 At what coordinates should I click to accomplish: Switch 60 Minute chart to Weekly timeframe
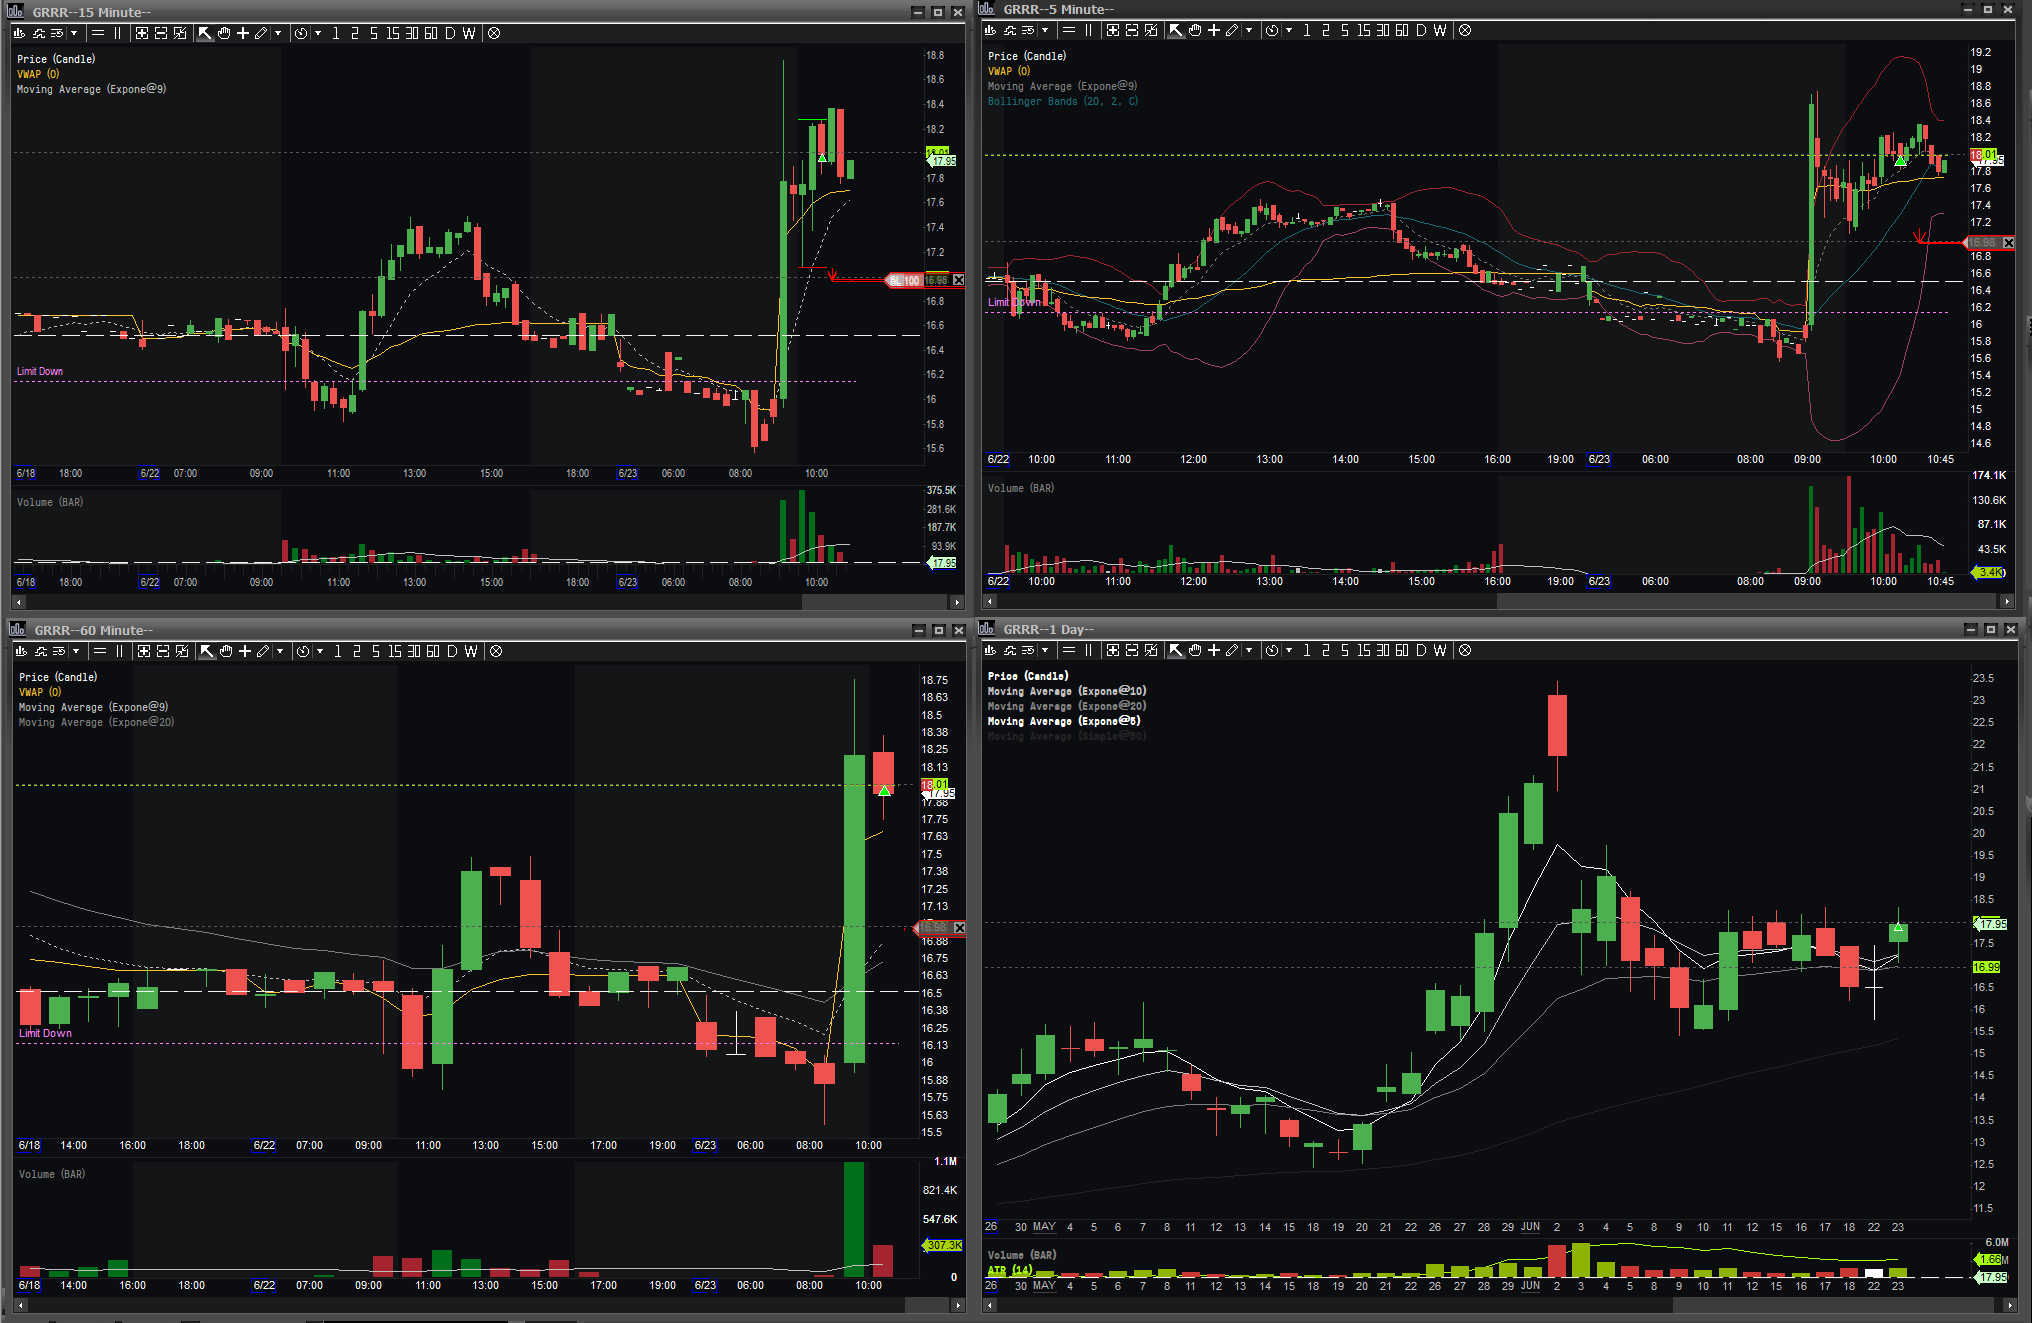tap(471, 651)
